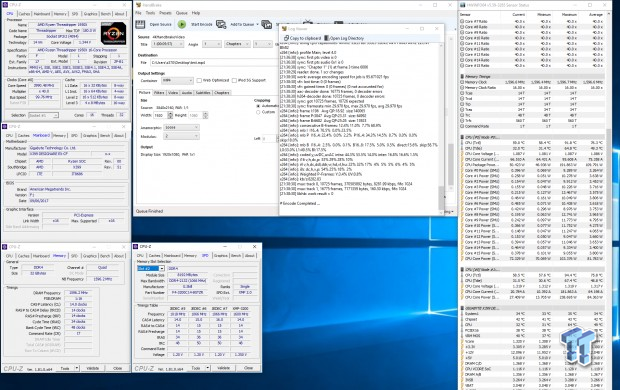This screenshot has width=620, height=390.
Task: Expand the Add to Queue dropdown arrow
Action: 257,25
